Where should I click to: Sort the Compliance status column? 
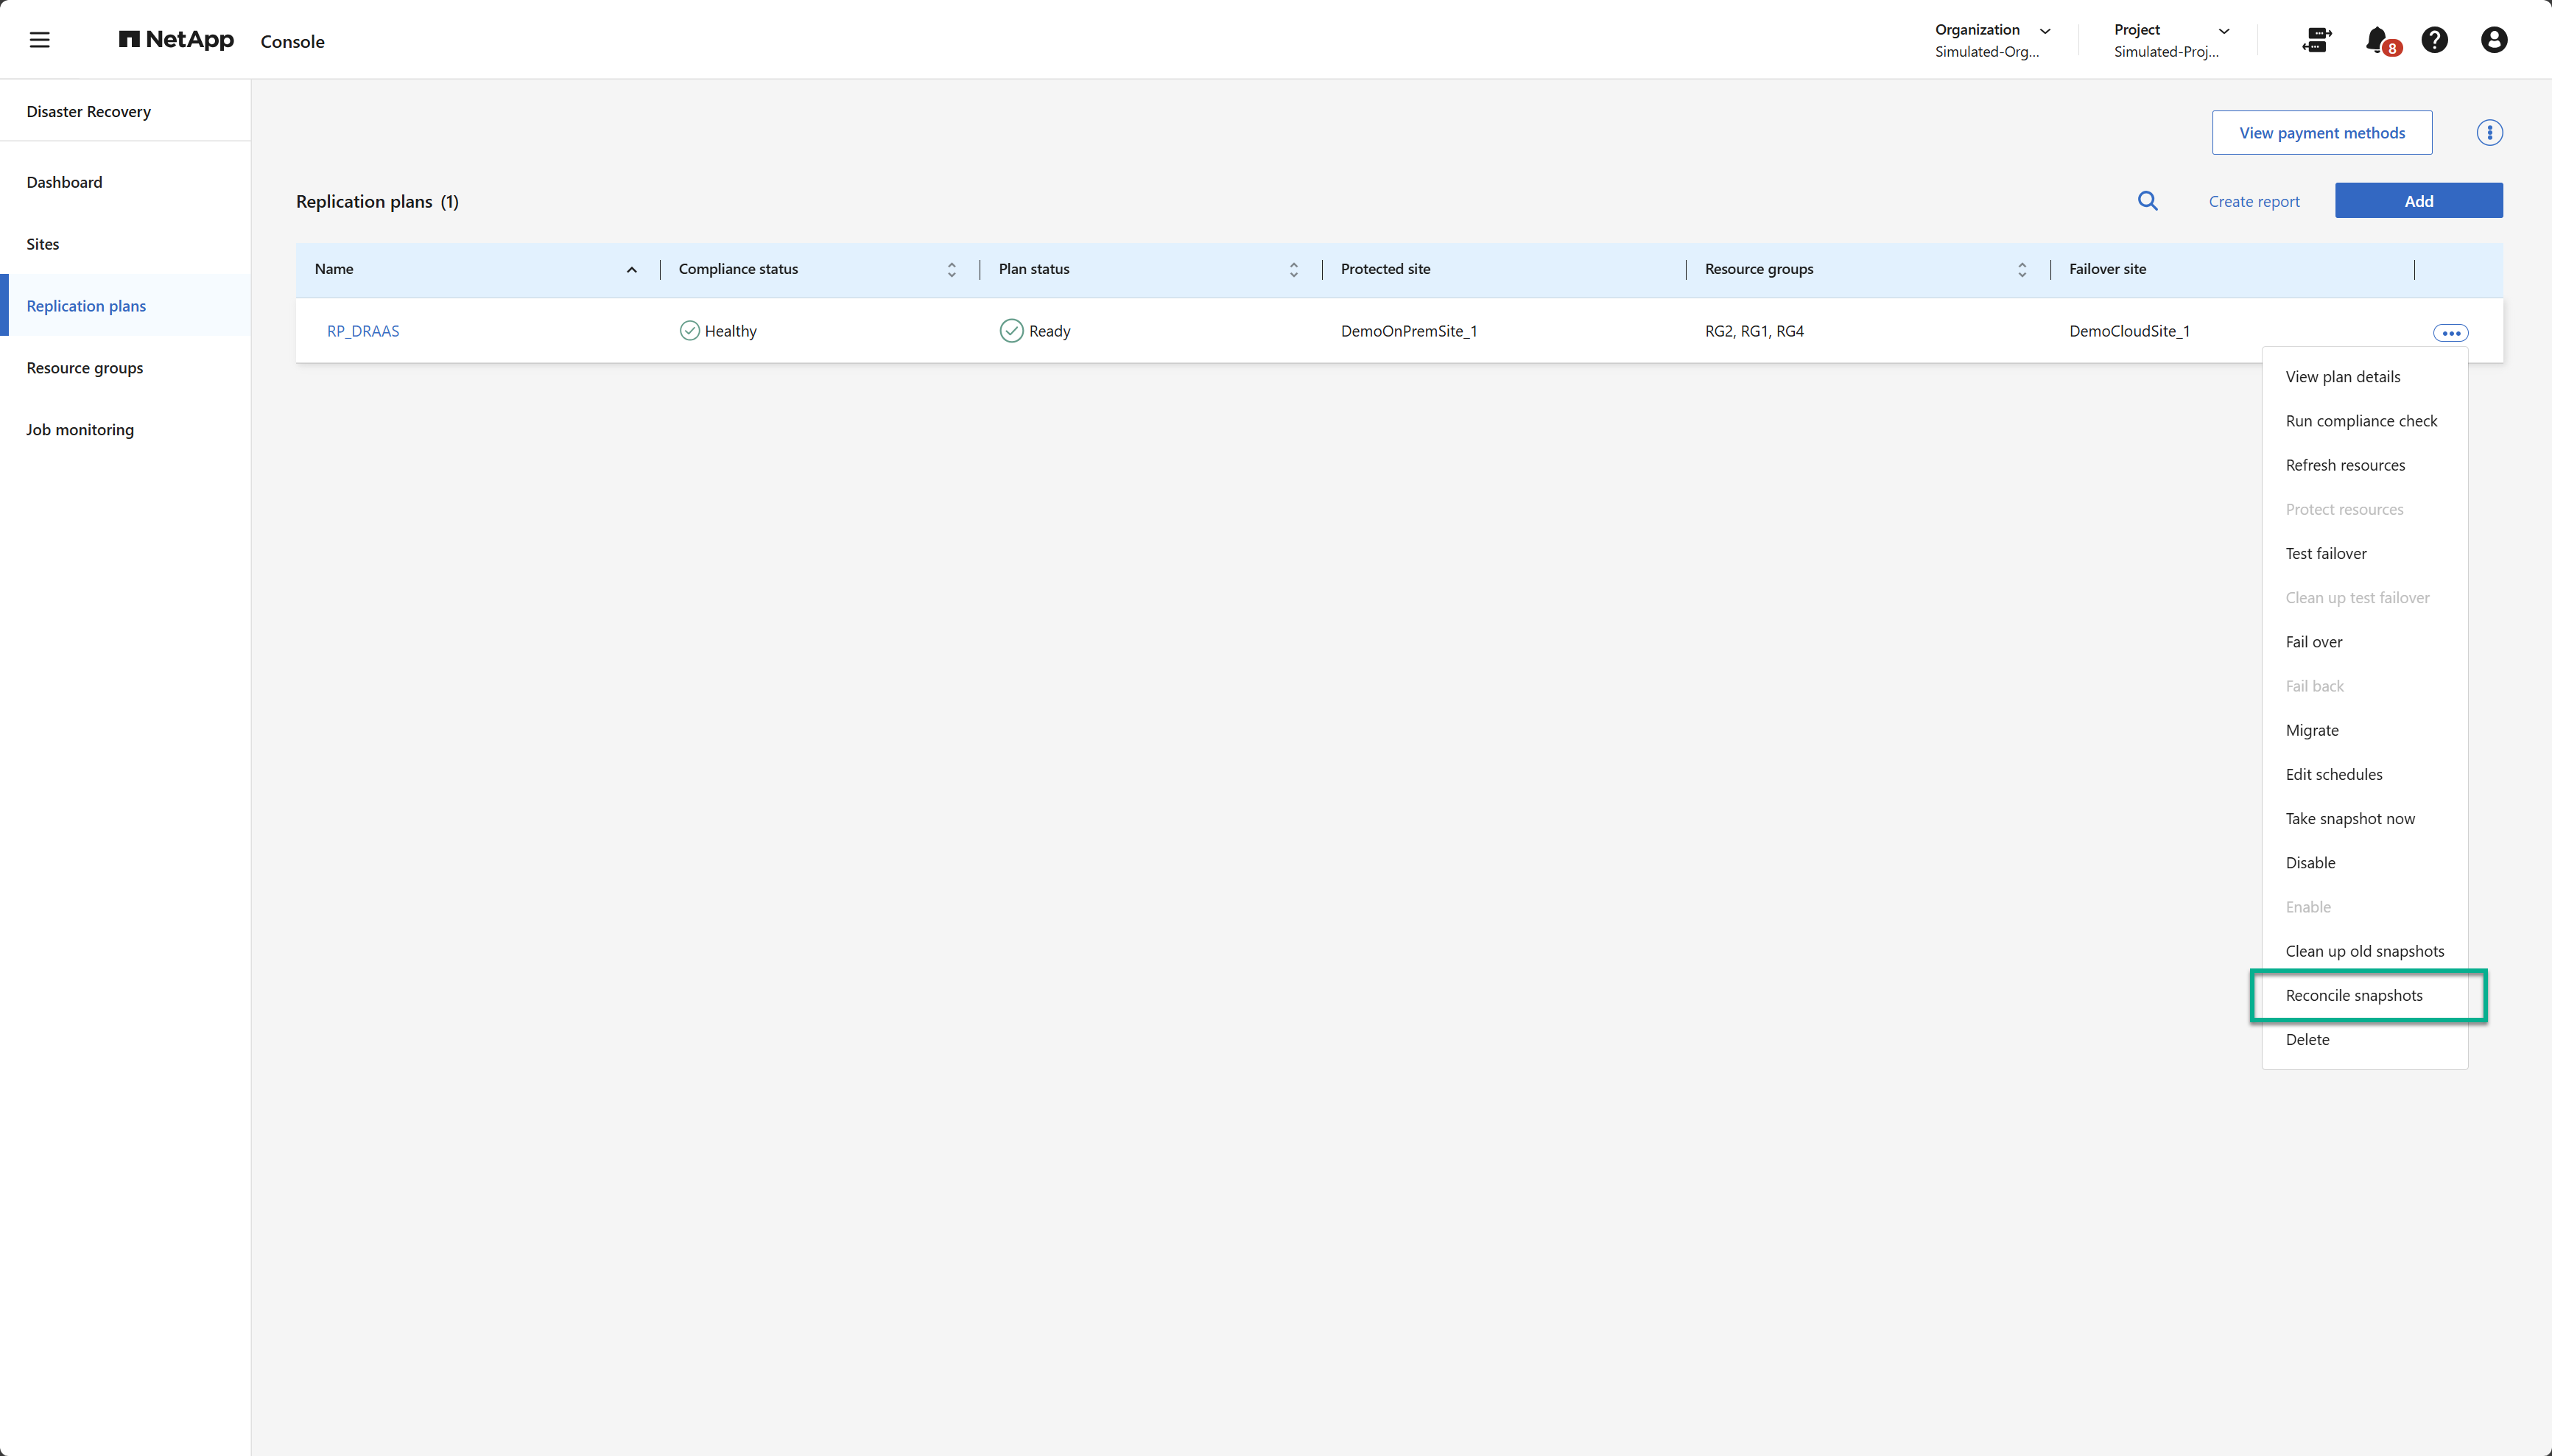coord(951,270)
